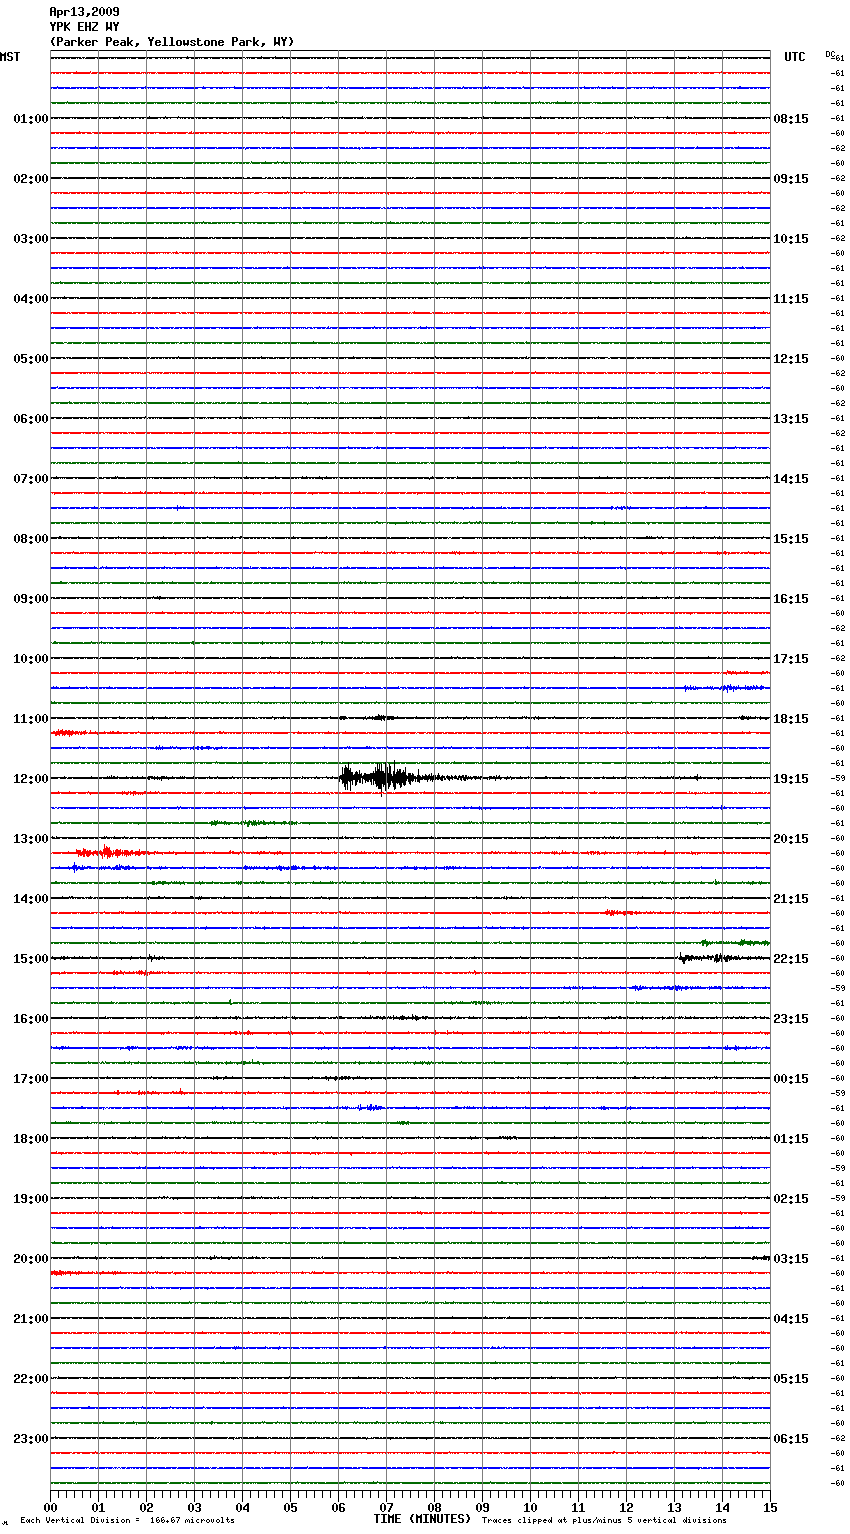Click the DC column header

(x=830, y=54)
